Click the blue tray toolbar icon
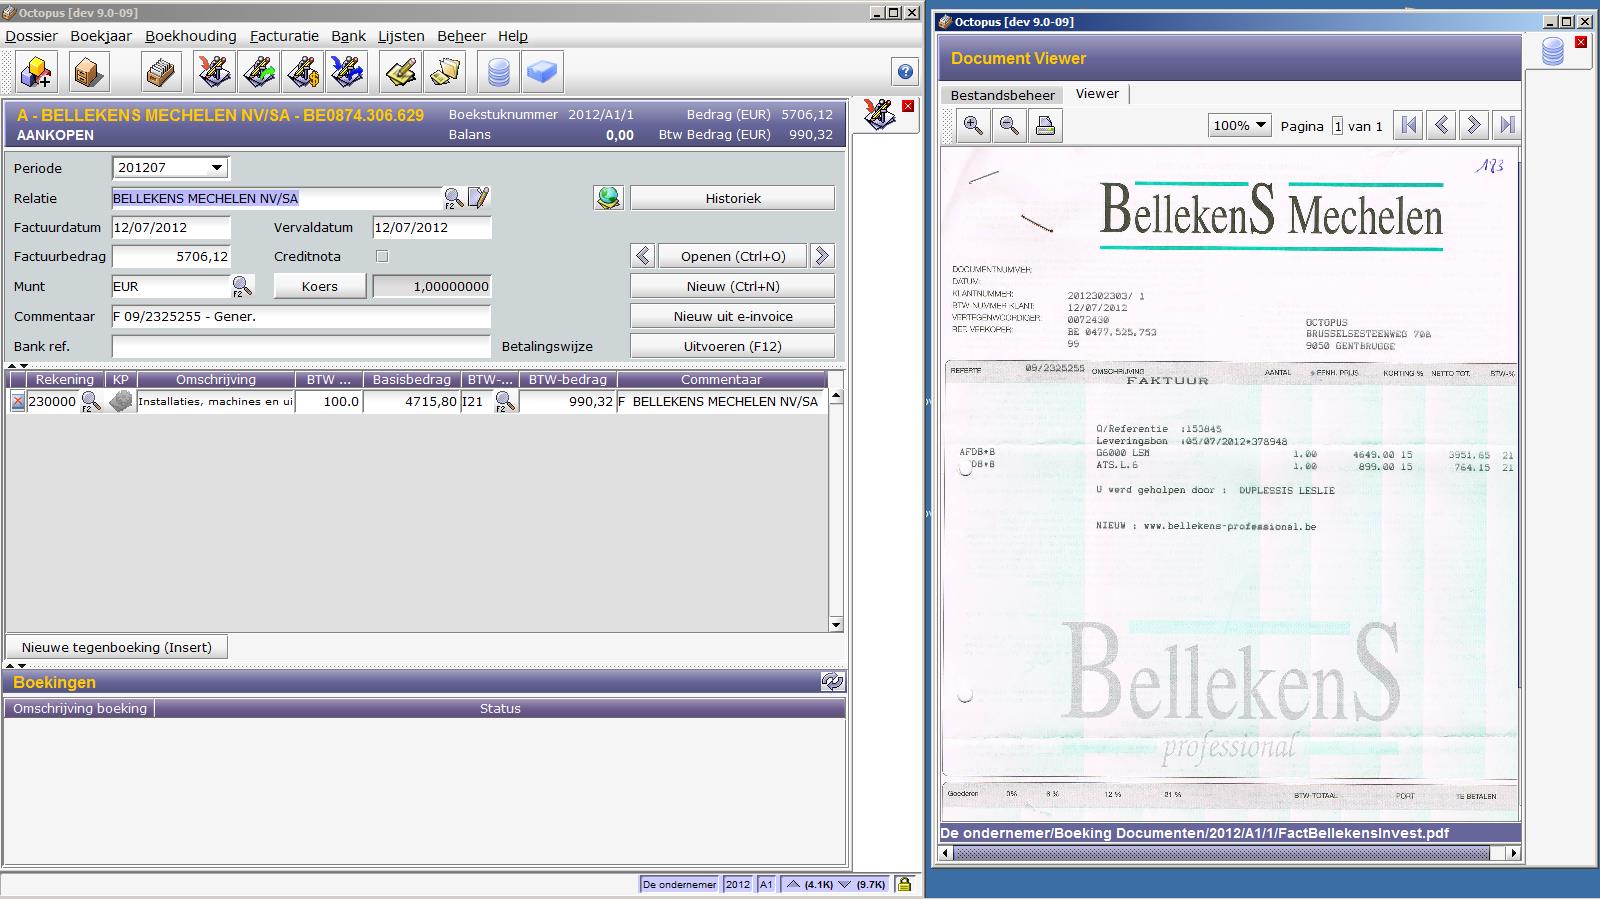The width and height of the screenshot is (1600, 900). pyautogui.click(x=543, y=72)
